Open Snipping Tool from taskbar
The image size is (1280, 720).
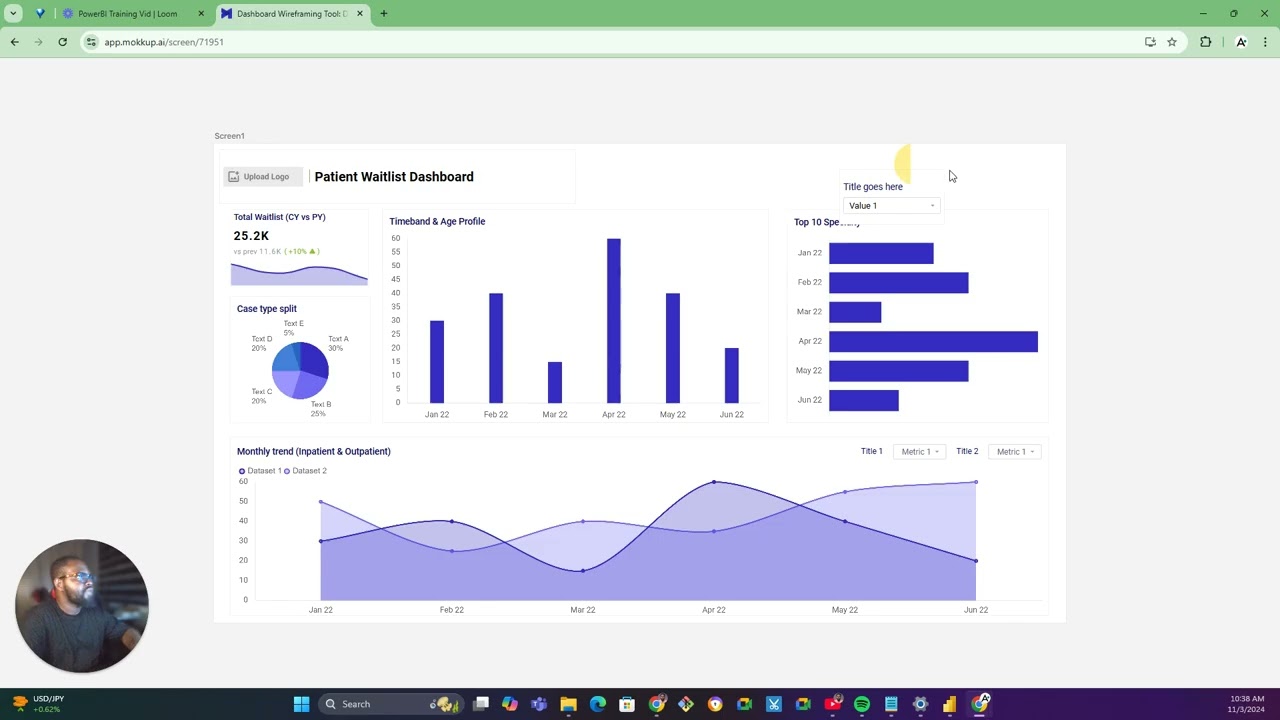coord(774,704)
